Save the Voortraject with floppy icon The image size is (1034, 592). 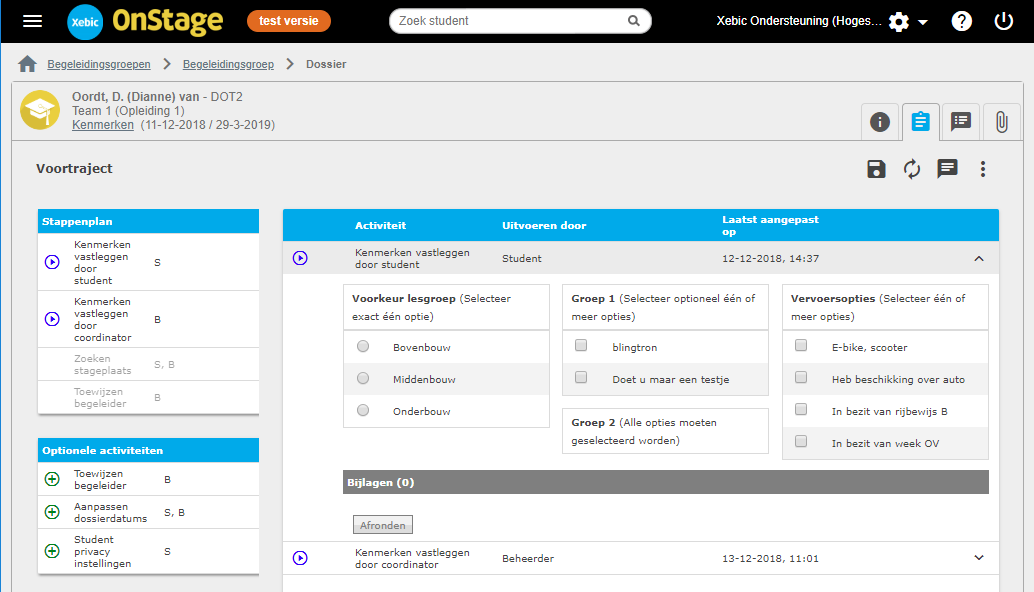(x=876, y=169)
